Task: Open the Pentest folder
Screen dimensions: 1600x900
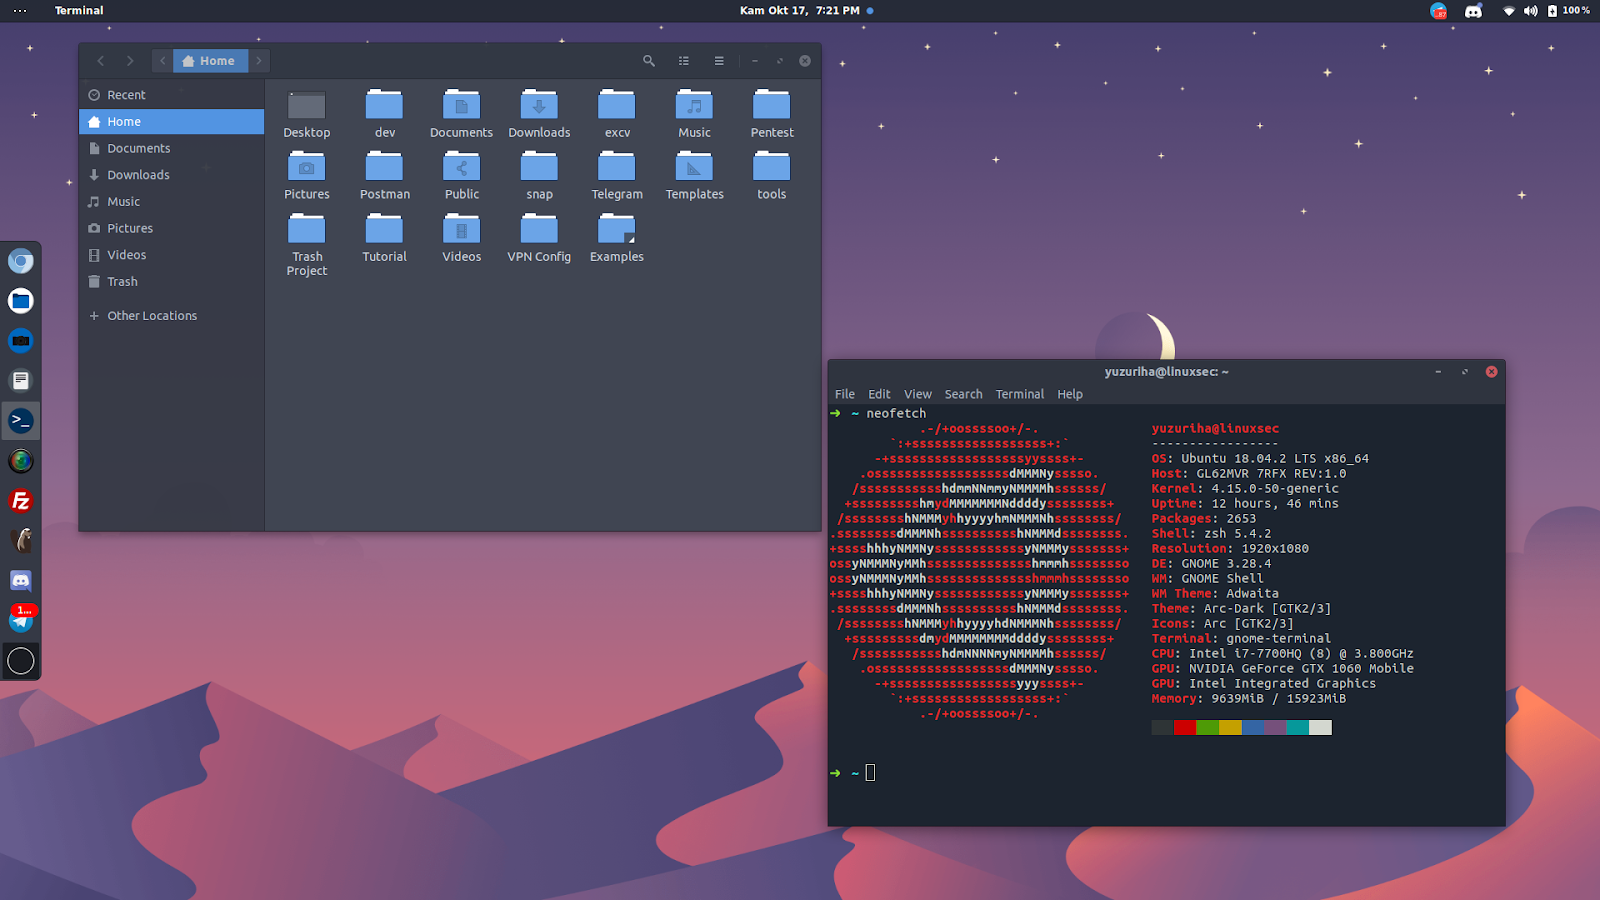Action: tap(771, 110)
